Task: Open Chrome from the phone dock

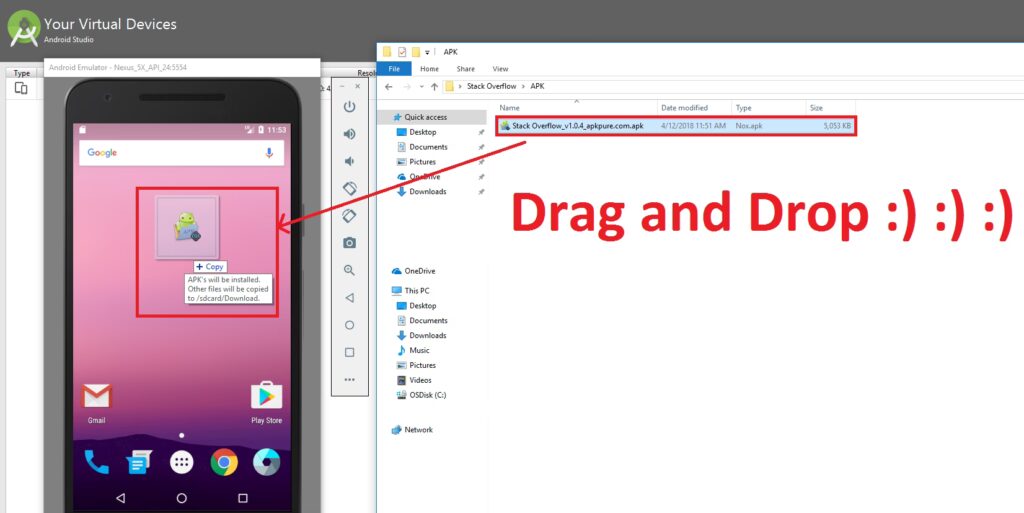Action: tap(224, 462)
